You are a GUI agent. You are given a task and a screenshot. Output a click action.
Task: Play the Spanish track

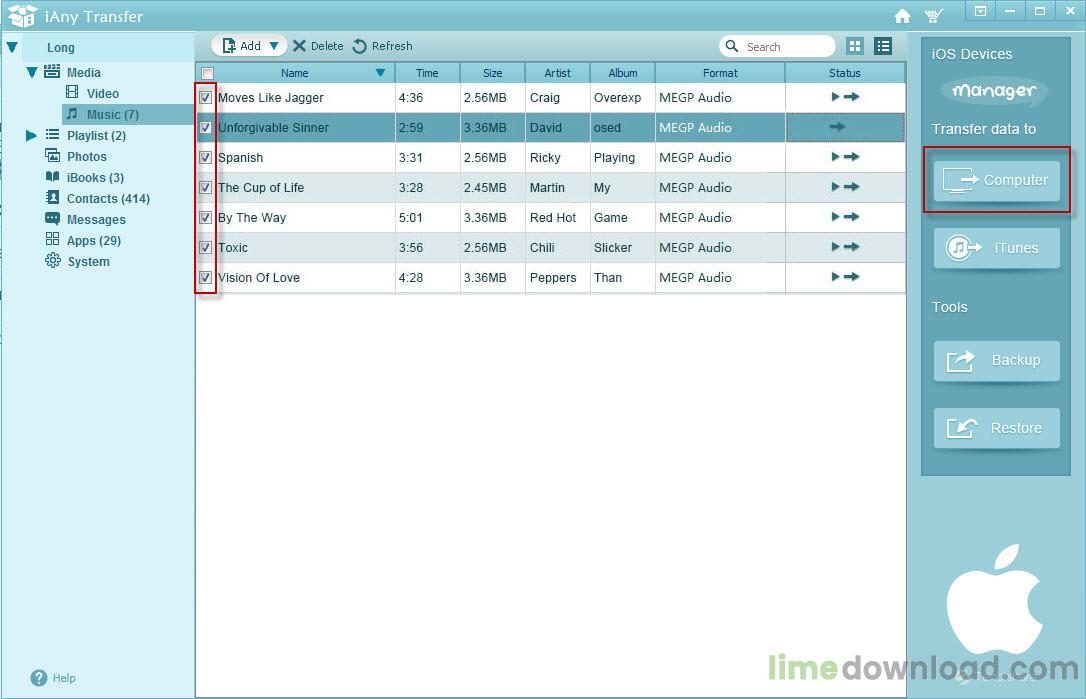tap(835, 157)
